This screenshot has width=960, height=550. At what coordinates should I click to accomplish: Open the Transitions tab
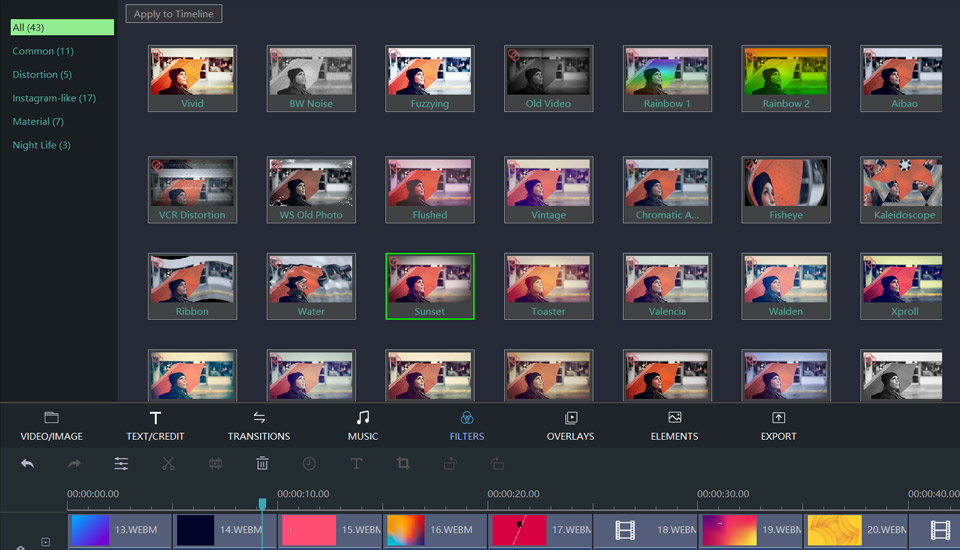click(259, 425)
